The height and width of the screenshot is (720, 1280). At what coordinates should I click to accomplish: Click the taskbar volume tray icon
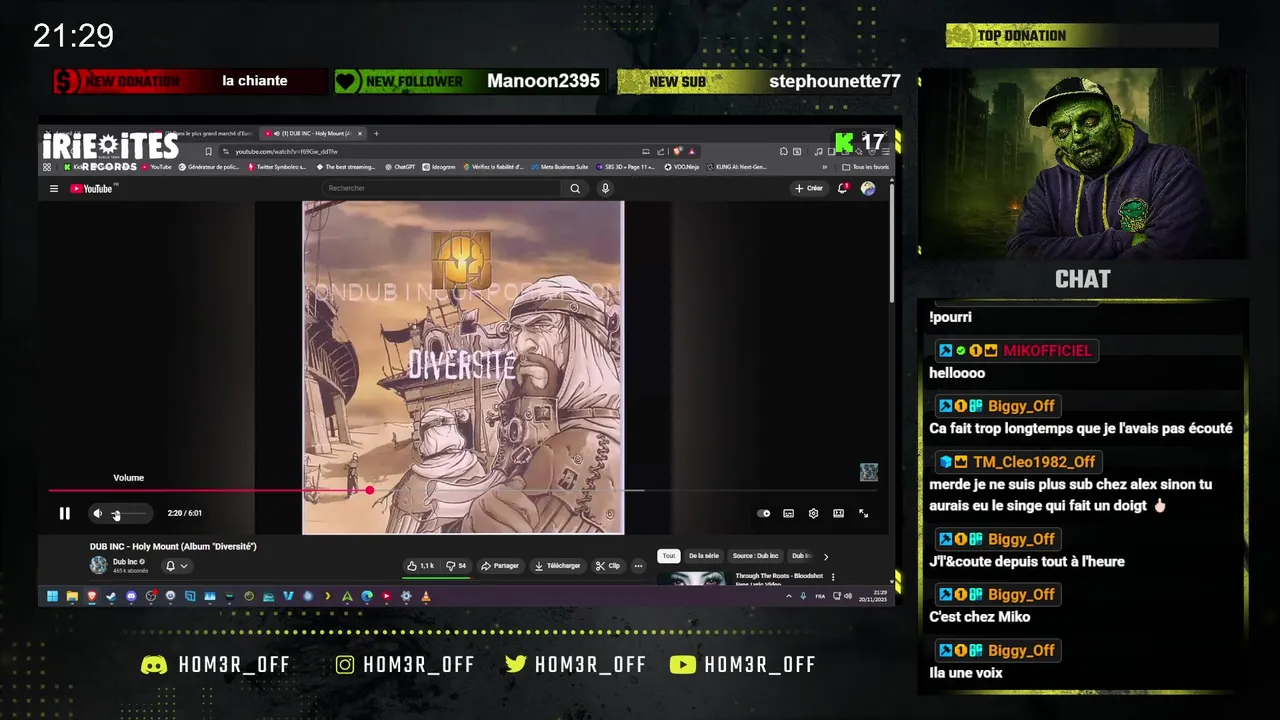(x=847, y=596)
